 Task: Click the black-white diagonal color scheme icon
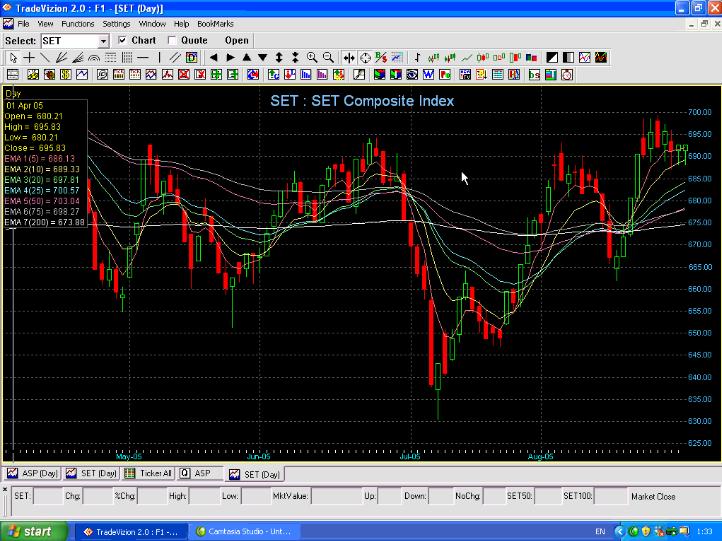(552, 58)
